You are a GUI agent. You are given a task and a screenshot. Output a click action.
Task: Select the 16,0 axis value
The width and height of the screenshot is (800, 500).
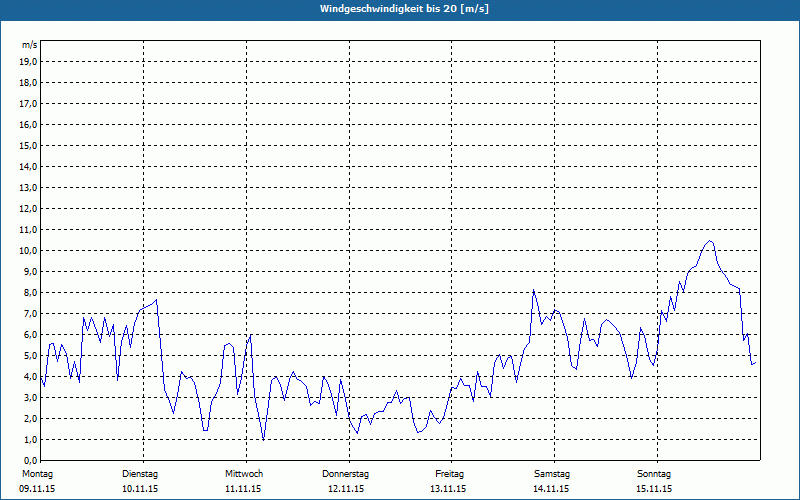point(27,124)
